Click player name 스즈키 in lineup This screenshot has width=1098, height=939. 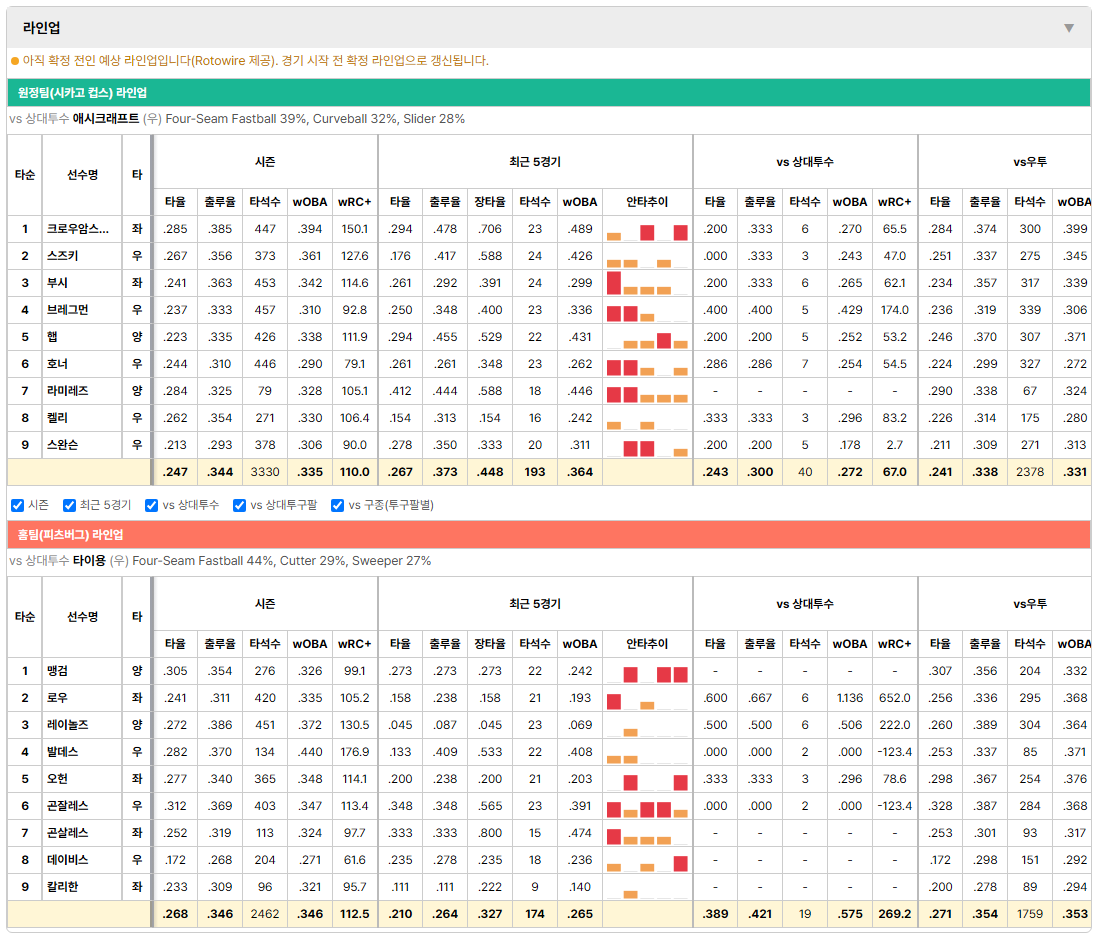[62, 256]
